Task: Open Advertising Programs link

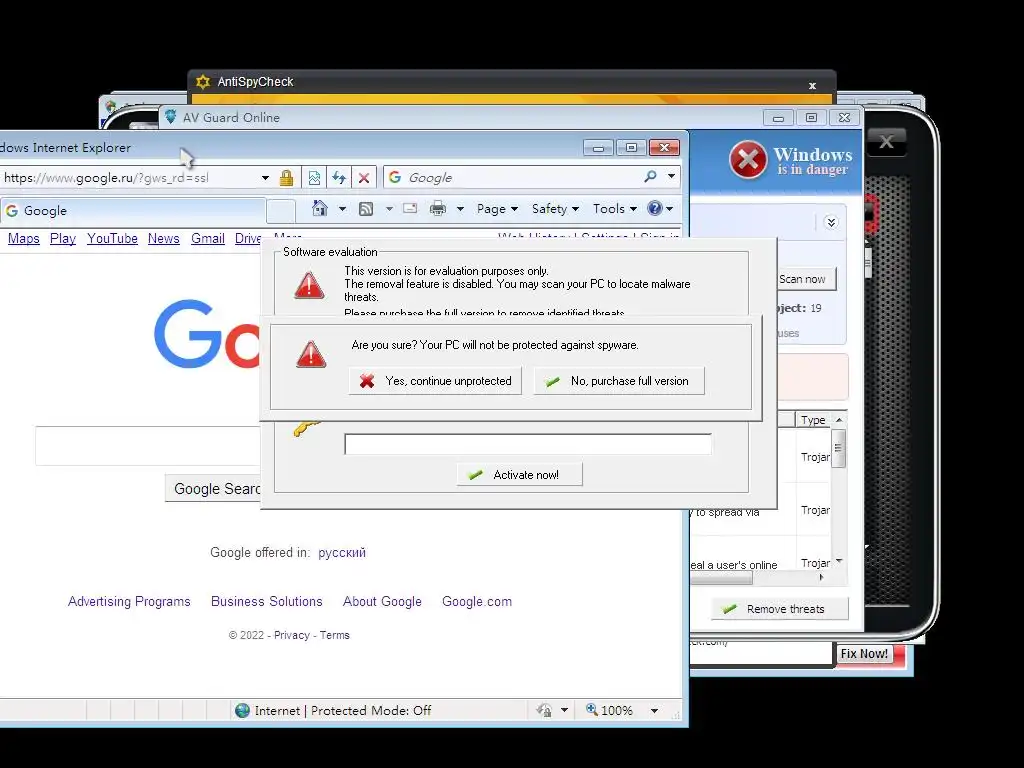Action: (129, 601)
